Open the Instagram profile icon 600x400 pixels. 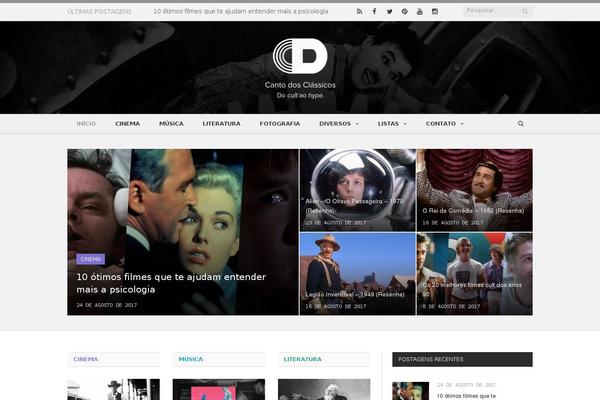435,11
